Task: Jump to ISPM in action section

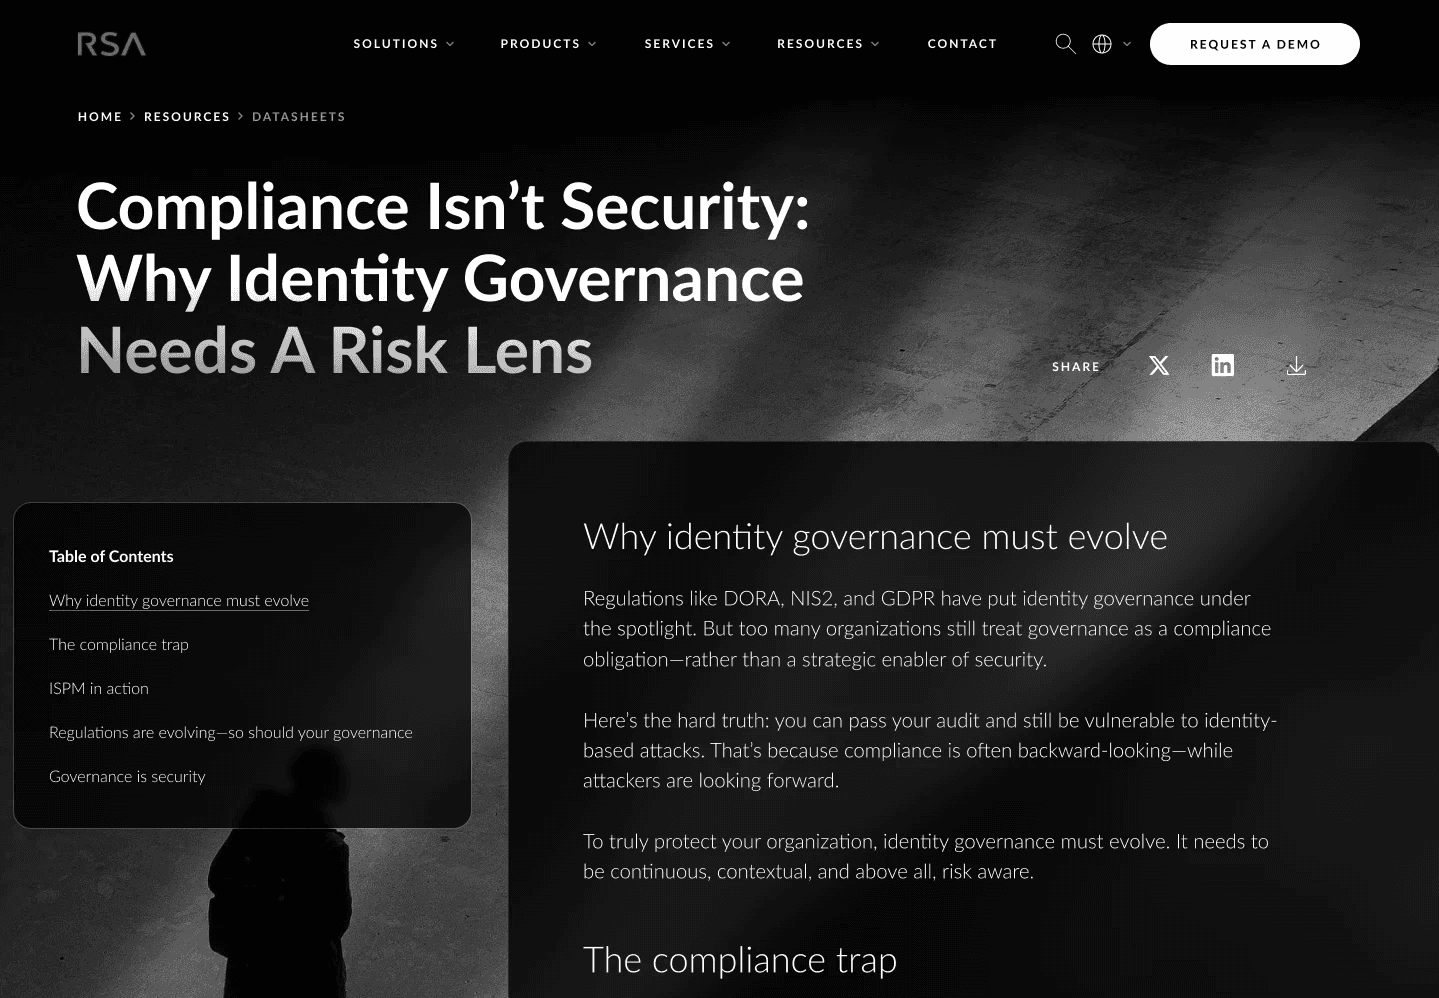Action: pyautogui.click(x=99, y=689)
